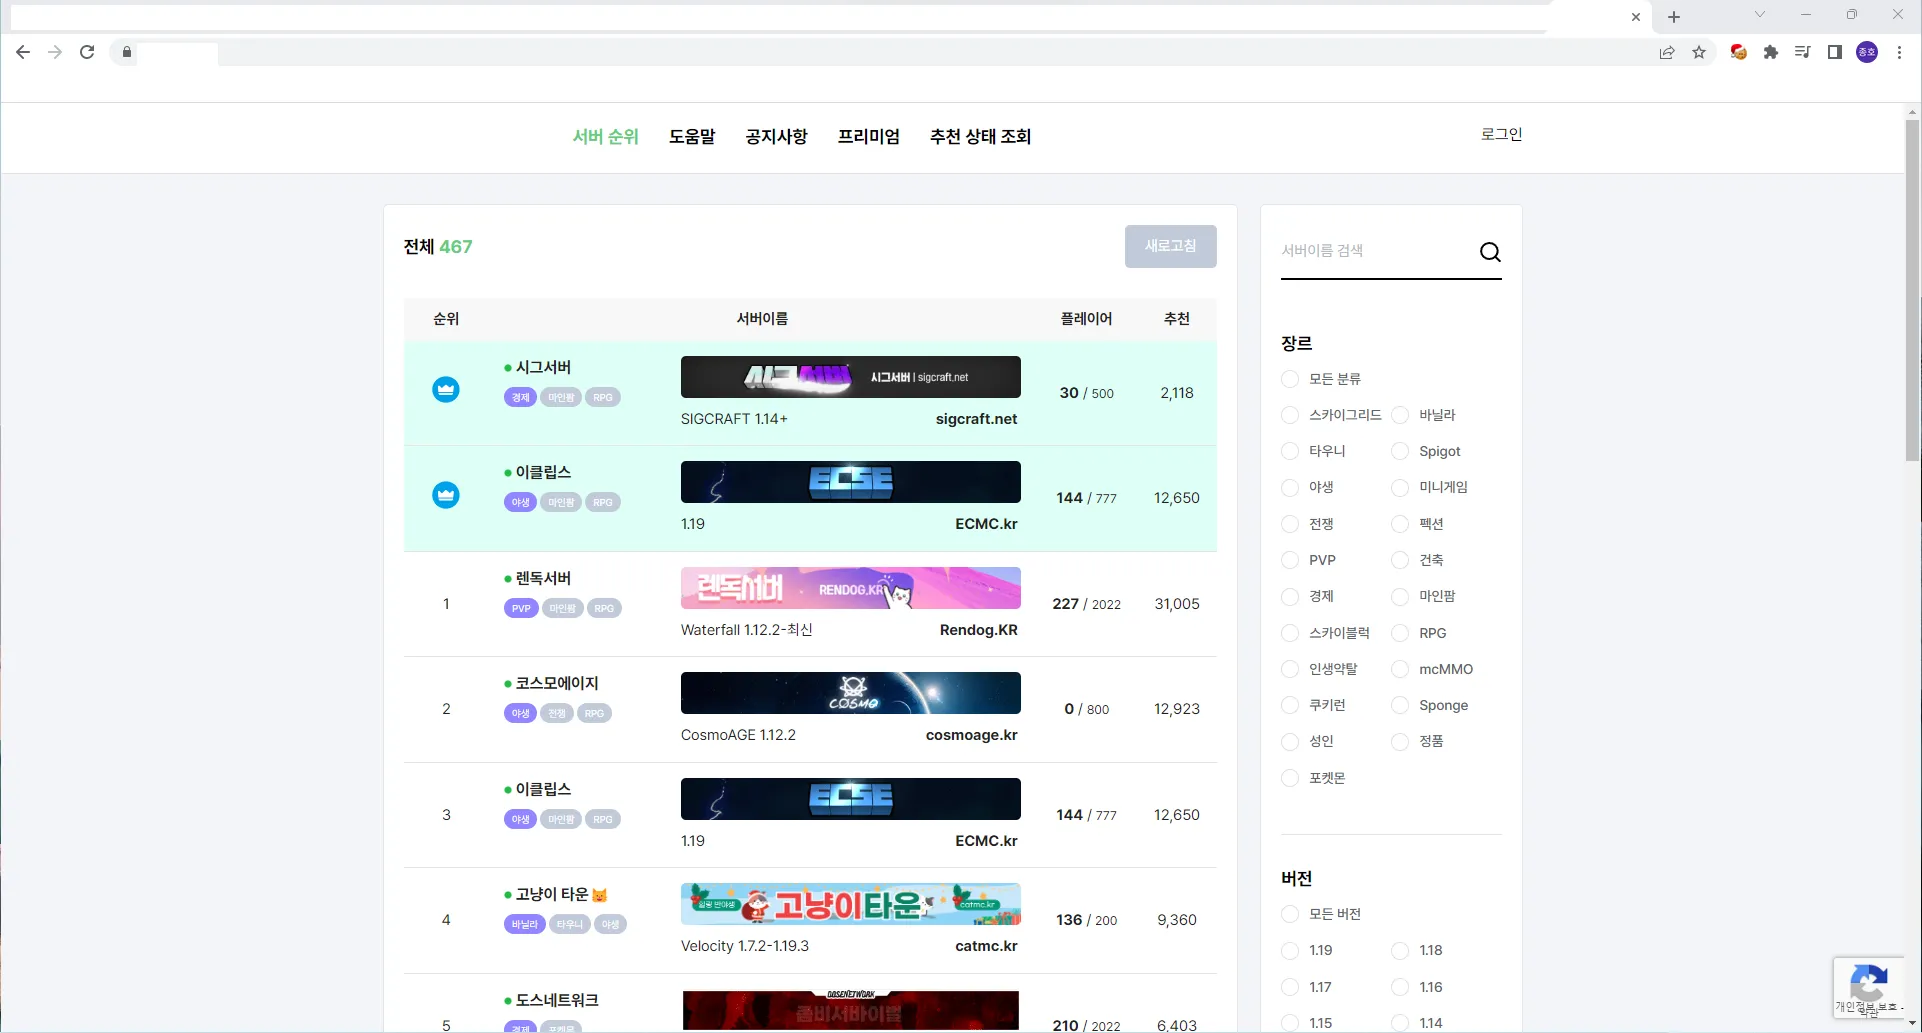This screenshot has height=1033, width=1922.
Task: Click the server name search input field
Action: tap(1370, 251)
